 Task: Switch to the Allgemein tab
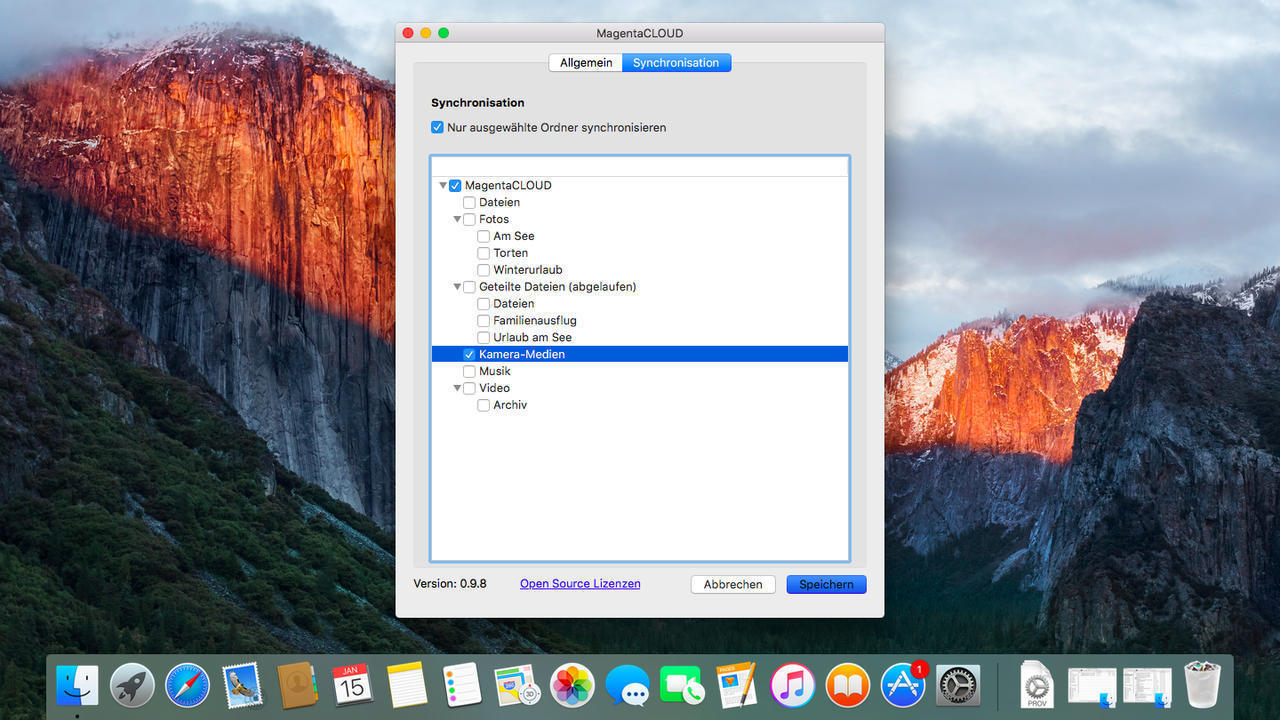(586, 63)
